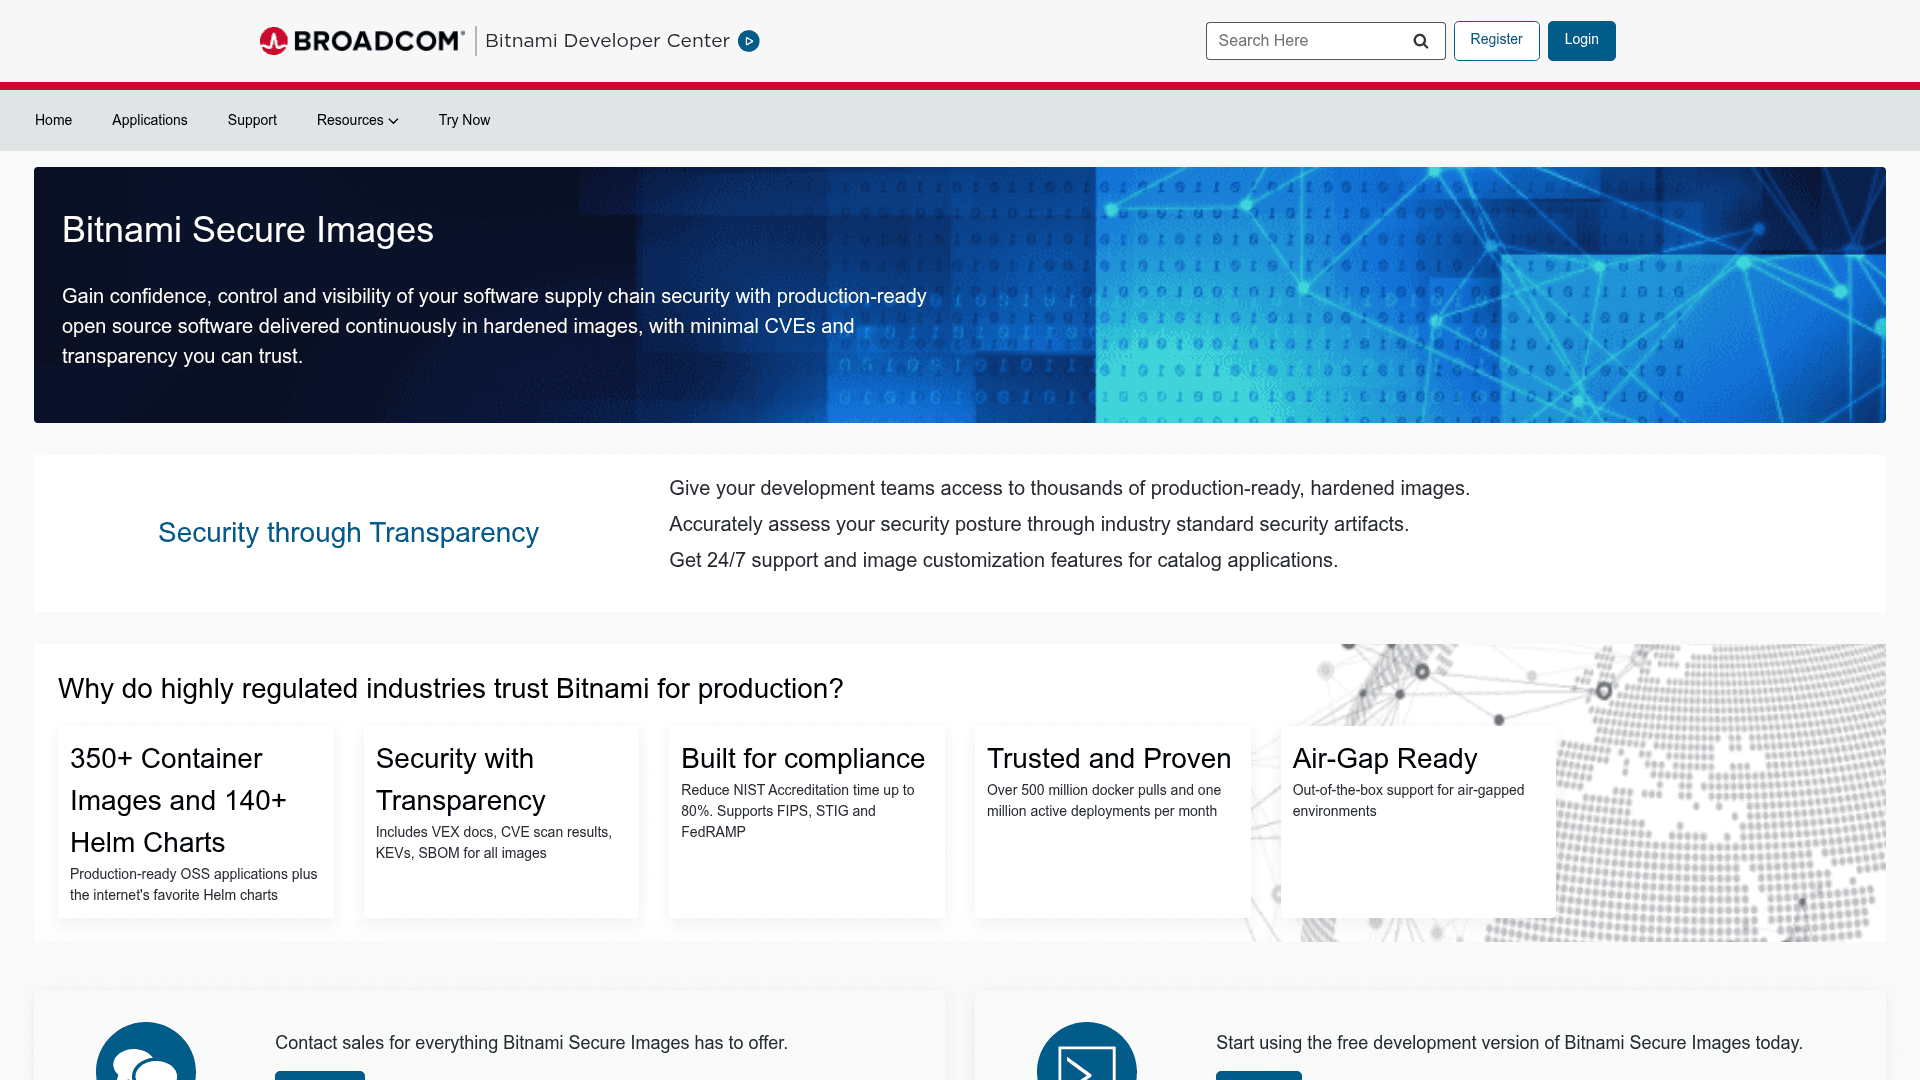
Task: Click the magnifying glass search icon
Action: tap(1420, 41)
